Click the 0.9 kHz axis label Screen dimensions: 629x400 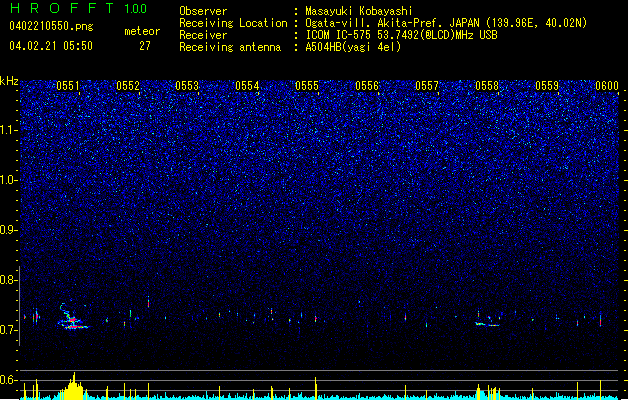[x=9, y=230]
